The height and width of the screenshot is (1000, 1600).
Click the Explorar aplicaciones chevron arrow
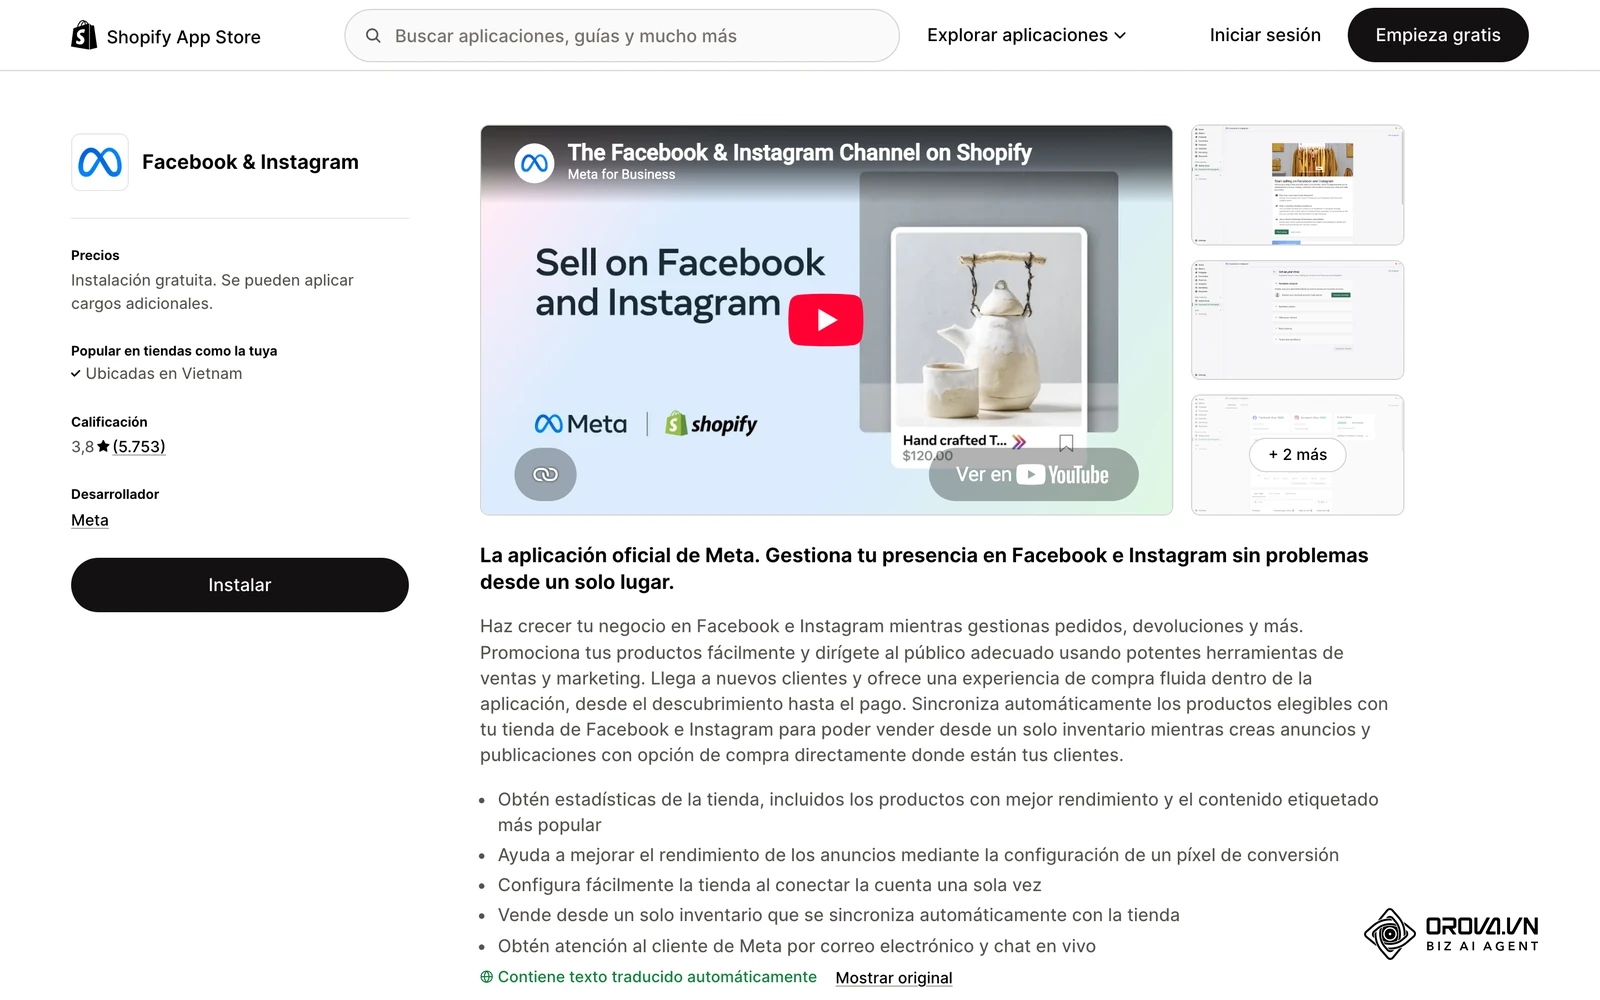click(1120, 36)
